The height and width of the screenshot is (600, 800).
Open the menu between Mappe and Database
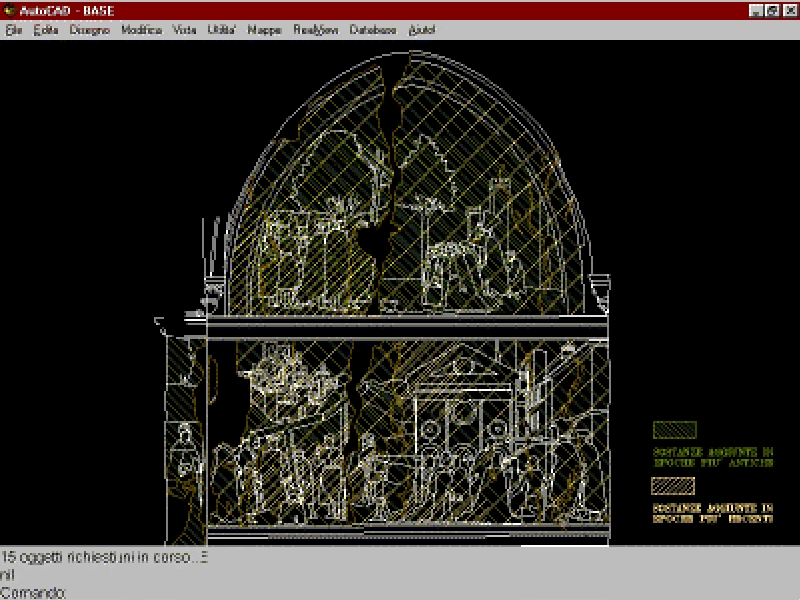316,30
